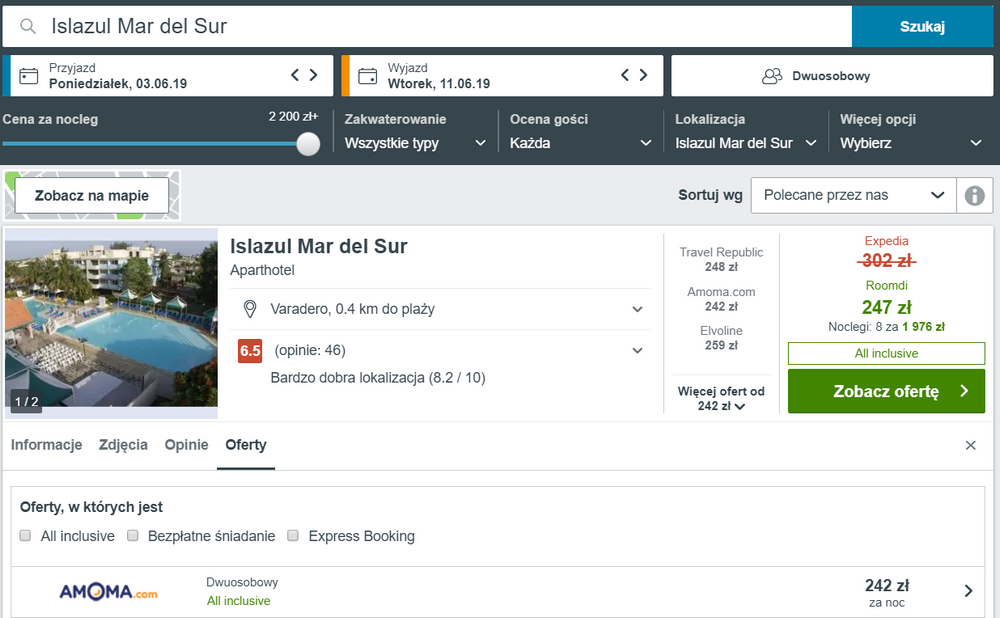Open the check-in calendar icon
1000x618 pixels.
29,76
